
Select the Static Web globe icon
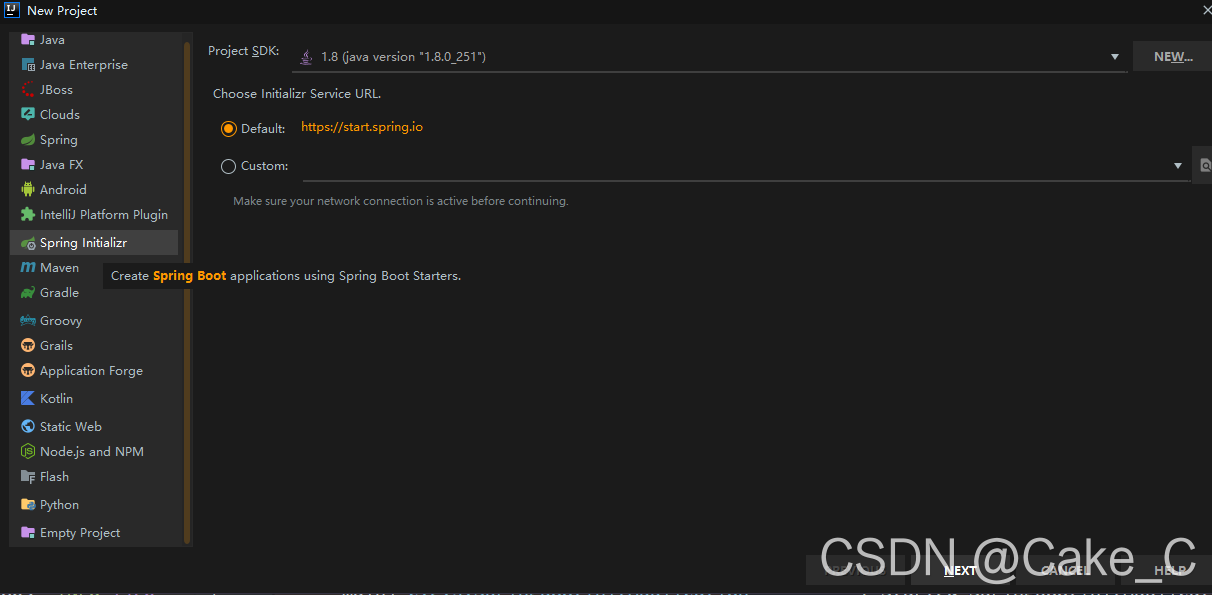[x=28, y=426]
